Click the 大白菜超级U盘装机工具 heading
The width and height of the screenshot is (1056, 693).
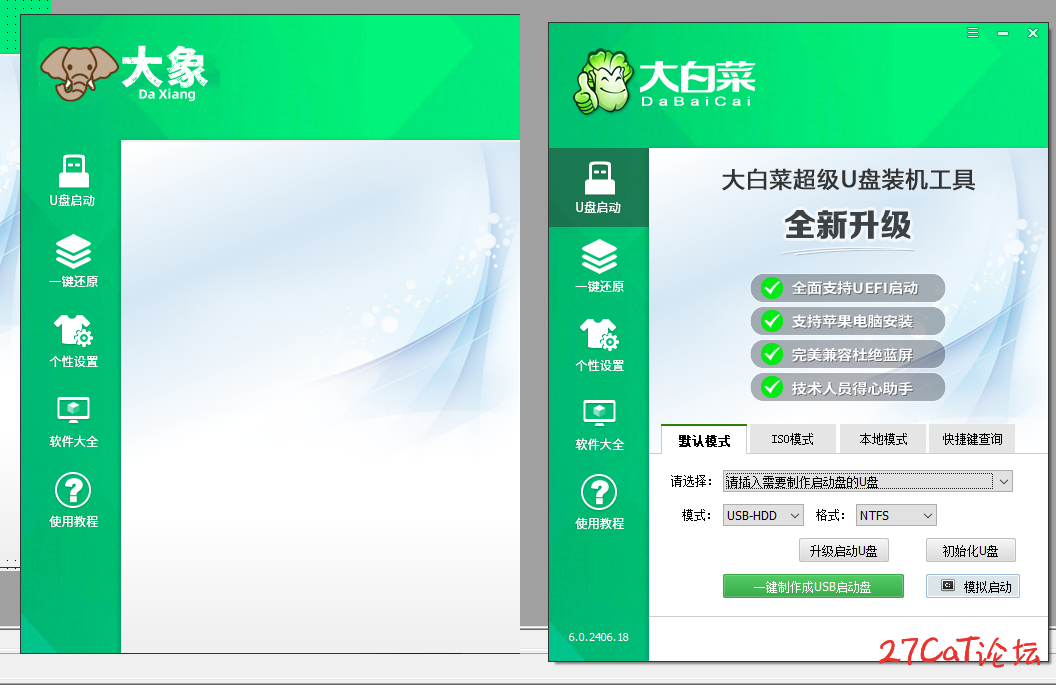click(848, 180)
